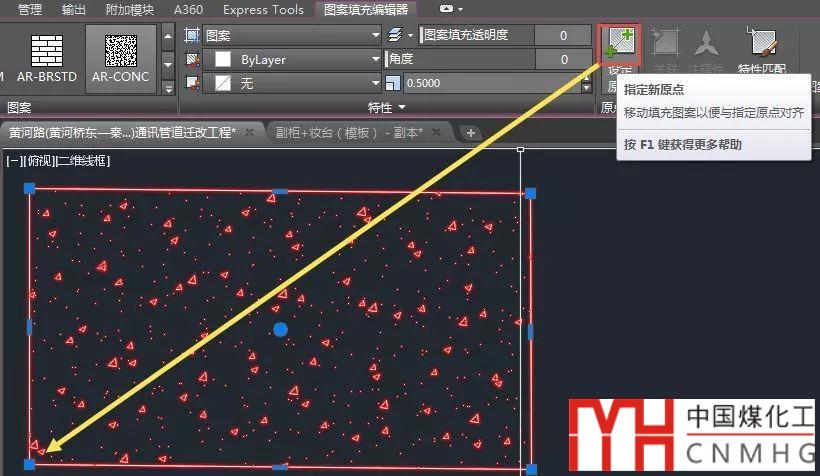Click the hatch color icon beside ByLayer
This screenshot has width=820, height=476.
(193, 59)
